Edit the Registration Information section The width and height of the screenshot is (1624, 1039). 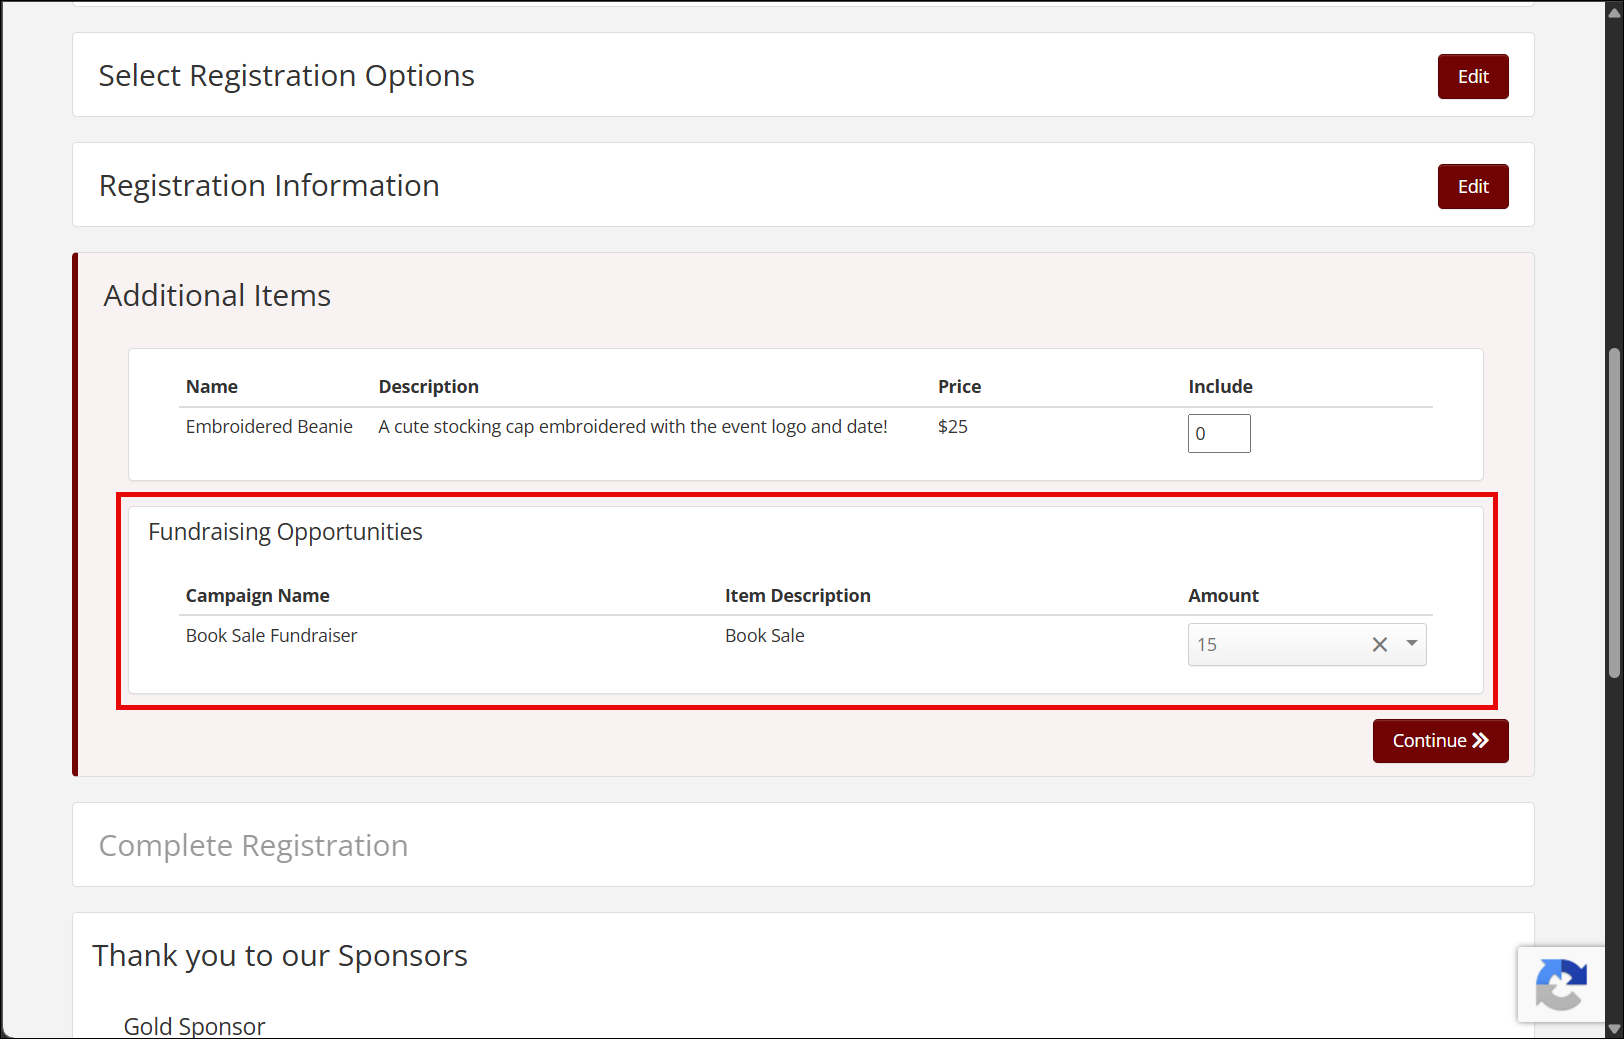(x=1472, y=187)
